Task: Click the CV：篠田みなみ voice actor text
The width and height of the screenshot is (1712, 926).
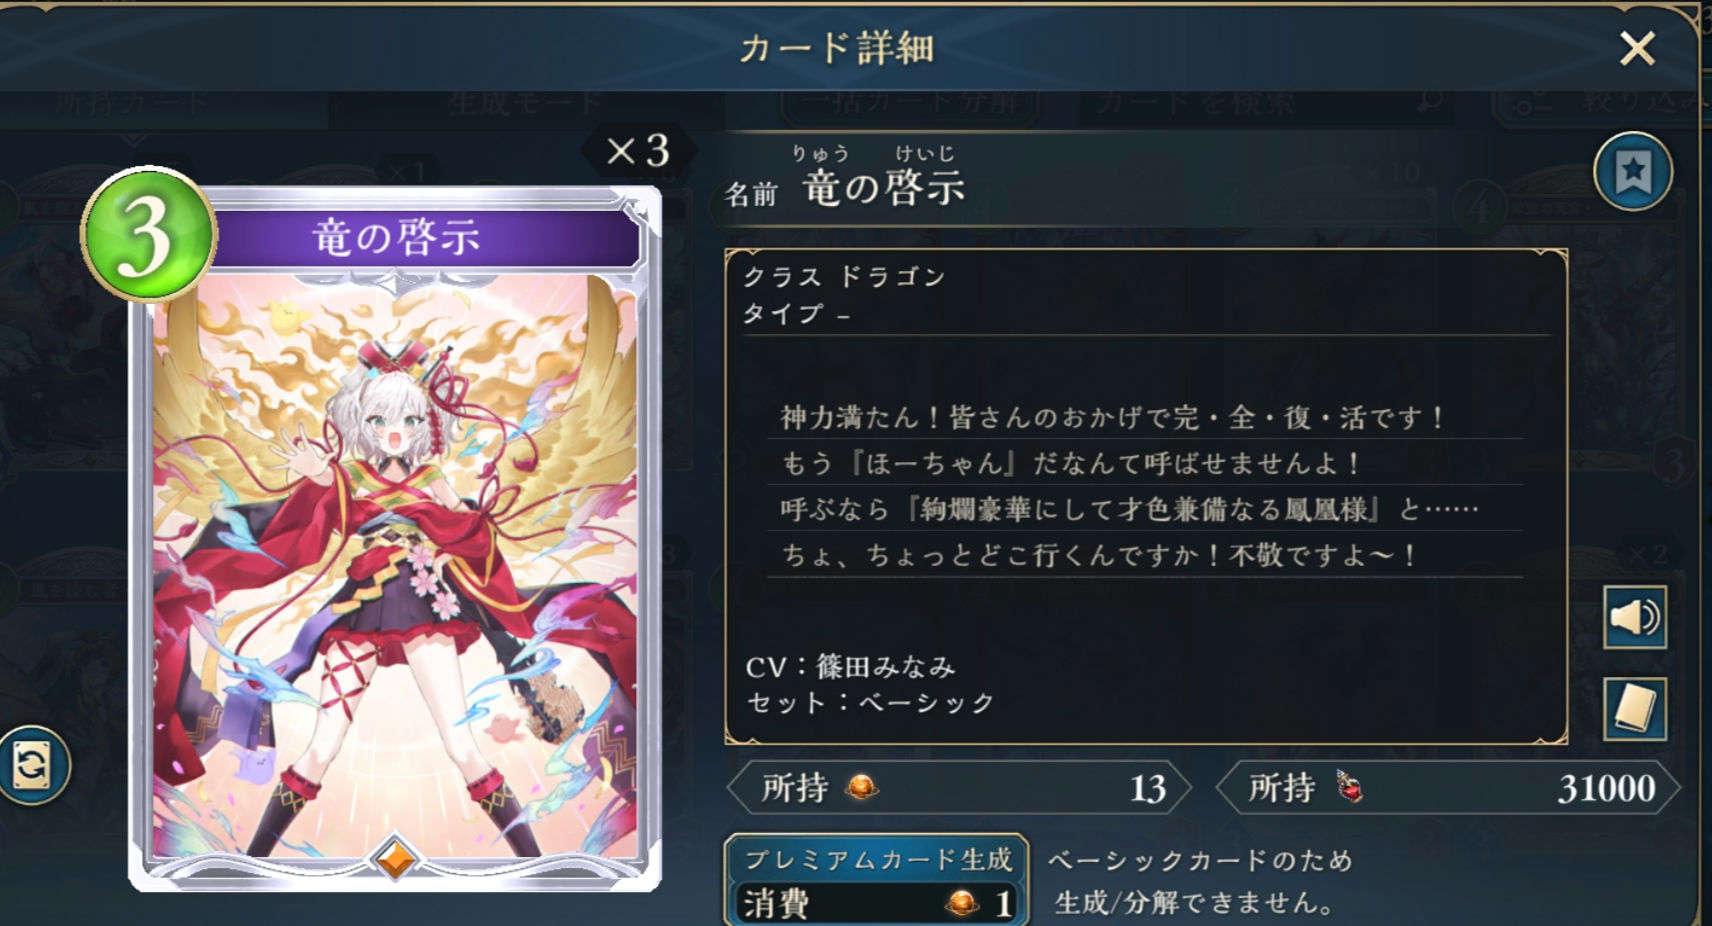Action: [x=850, y=666]
